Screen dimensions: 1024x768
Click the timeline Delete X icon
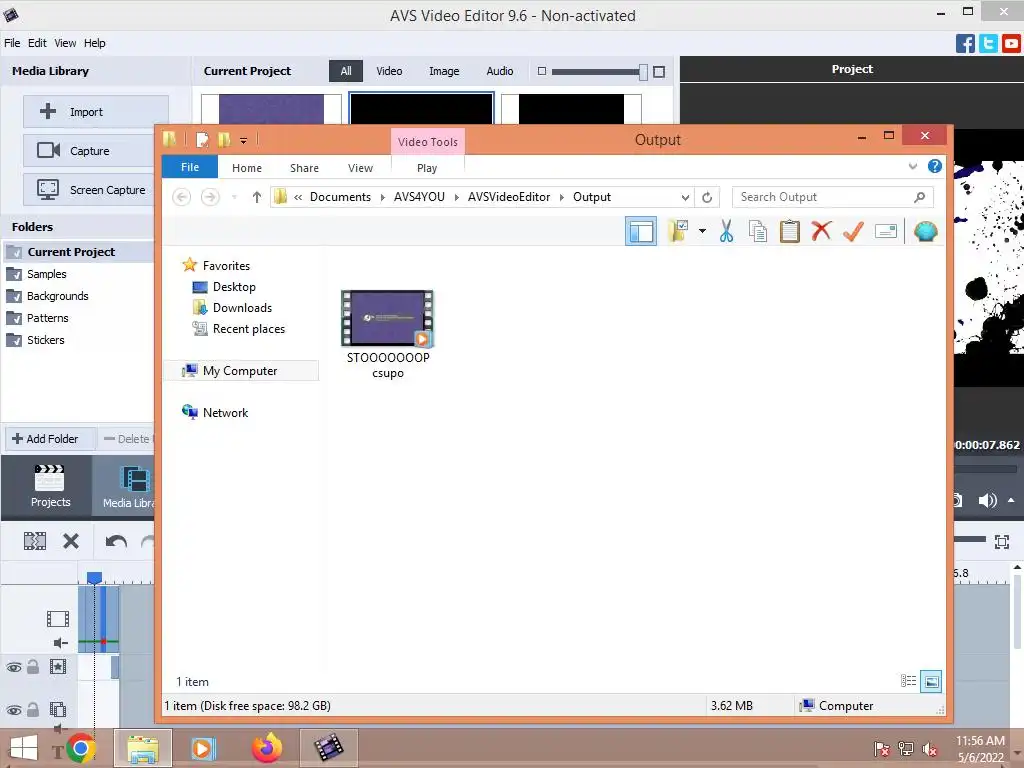71,541
